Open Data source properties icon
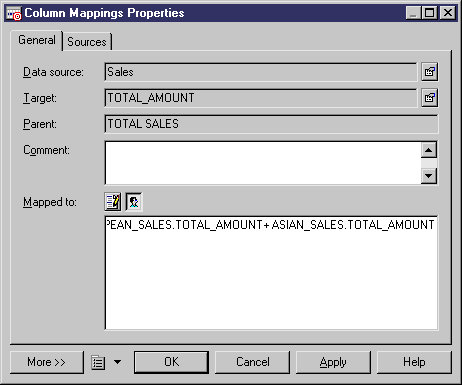Screen dimensions: 462x385 pos(429,72)
